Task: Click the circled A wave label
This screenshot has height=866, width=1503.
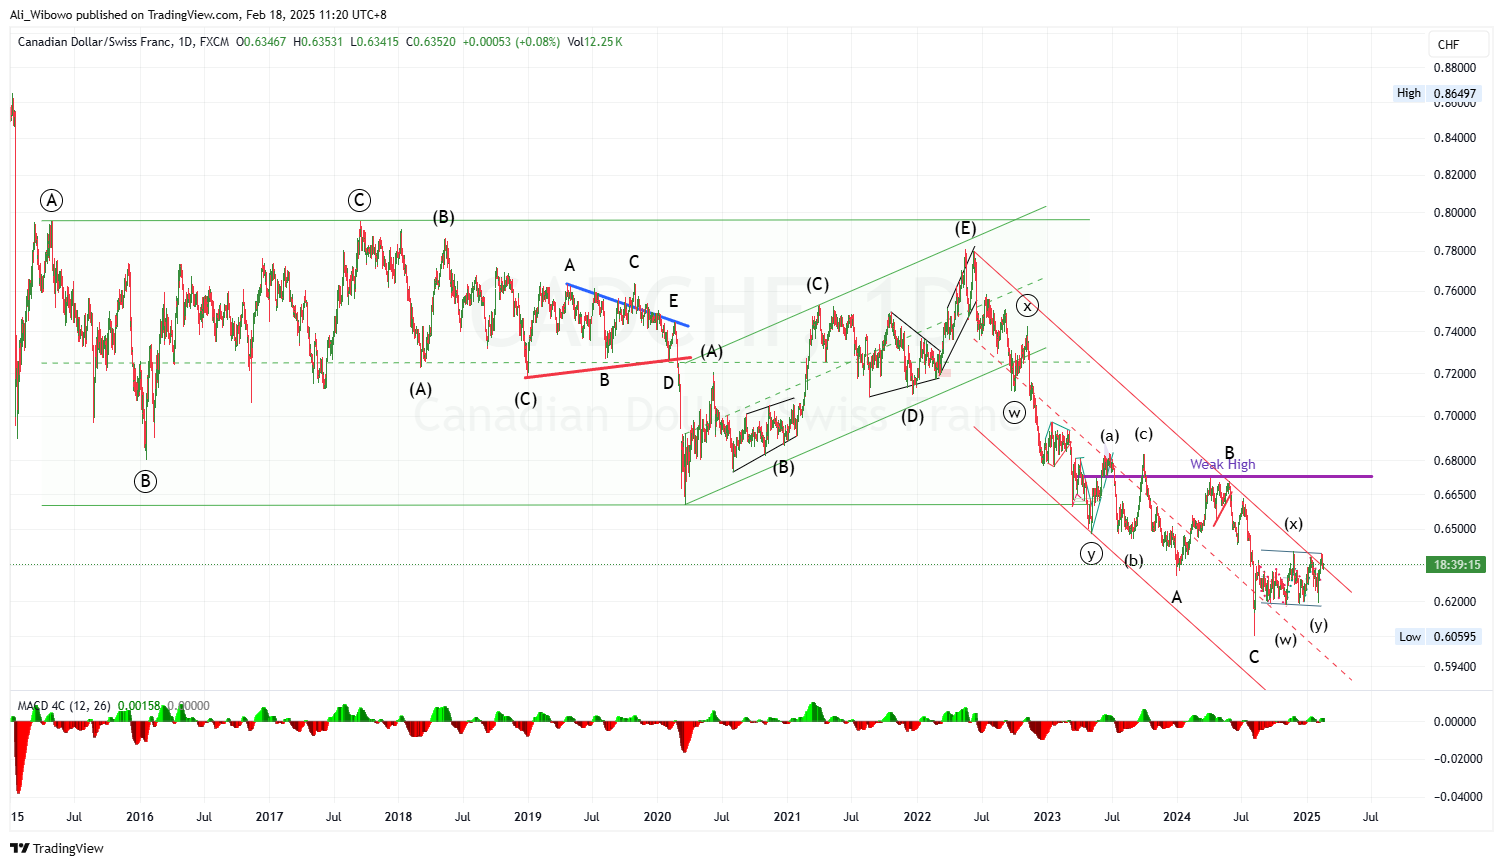Action: coord(51,200)
